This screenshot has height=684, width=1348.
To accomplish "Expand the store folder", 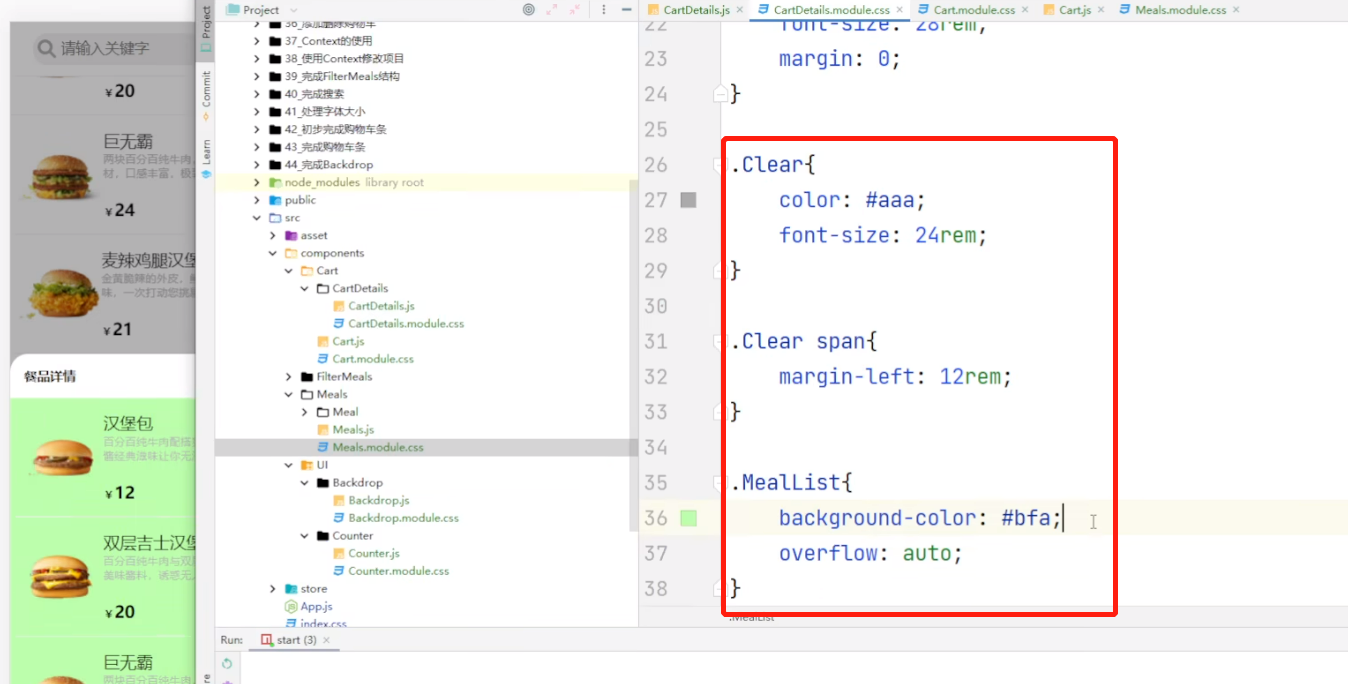I will coord(273,589).
